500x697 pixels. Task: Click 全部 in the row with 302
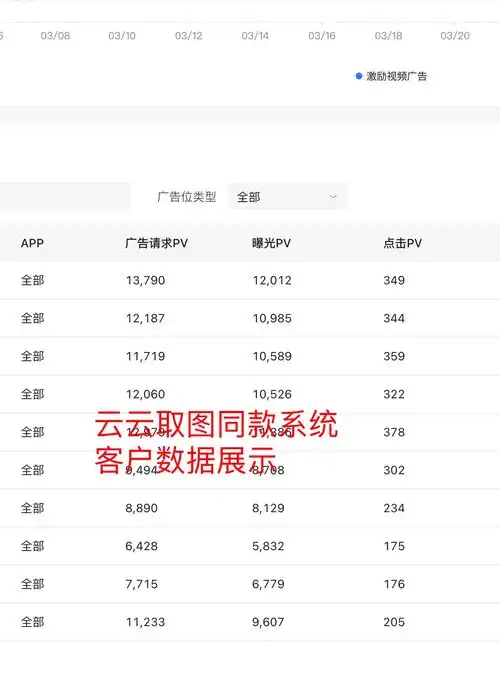pos(32,470)
